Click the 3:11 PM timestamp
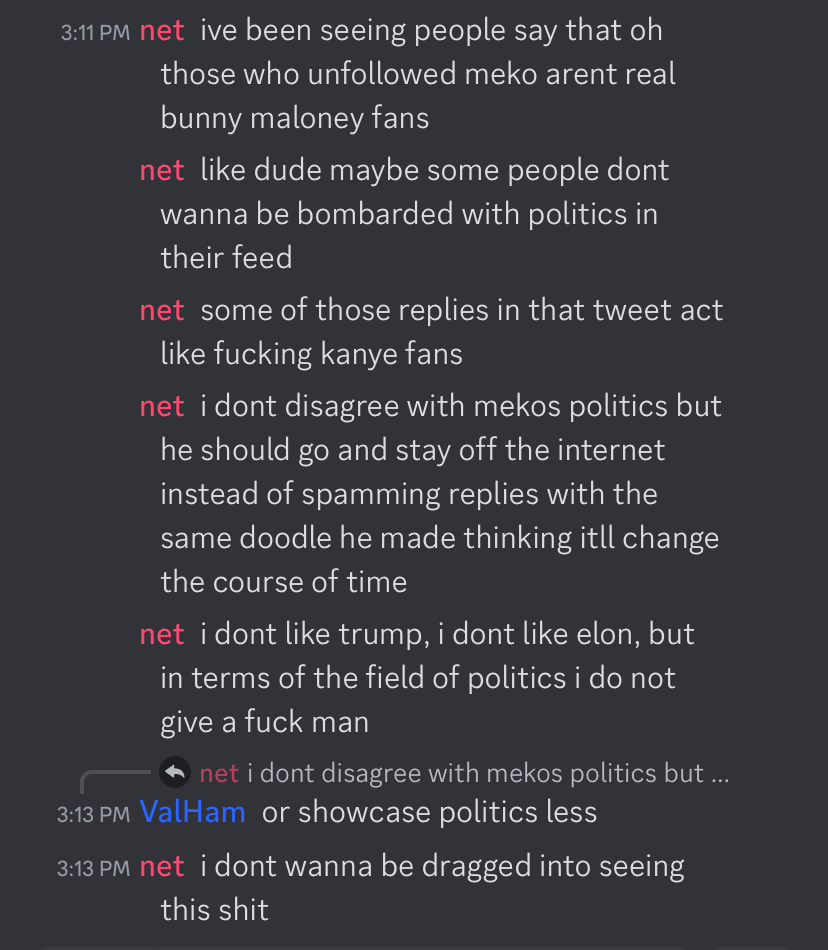This screenshot has height=950, width=828. (95, 32)
